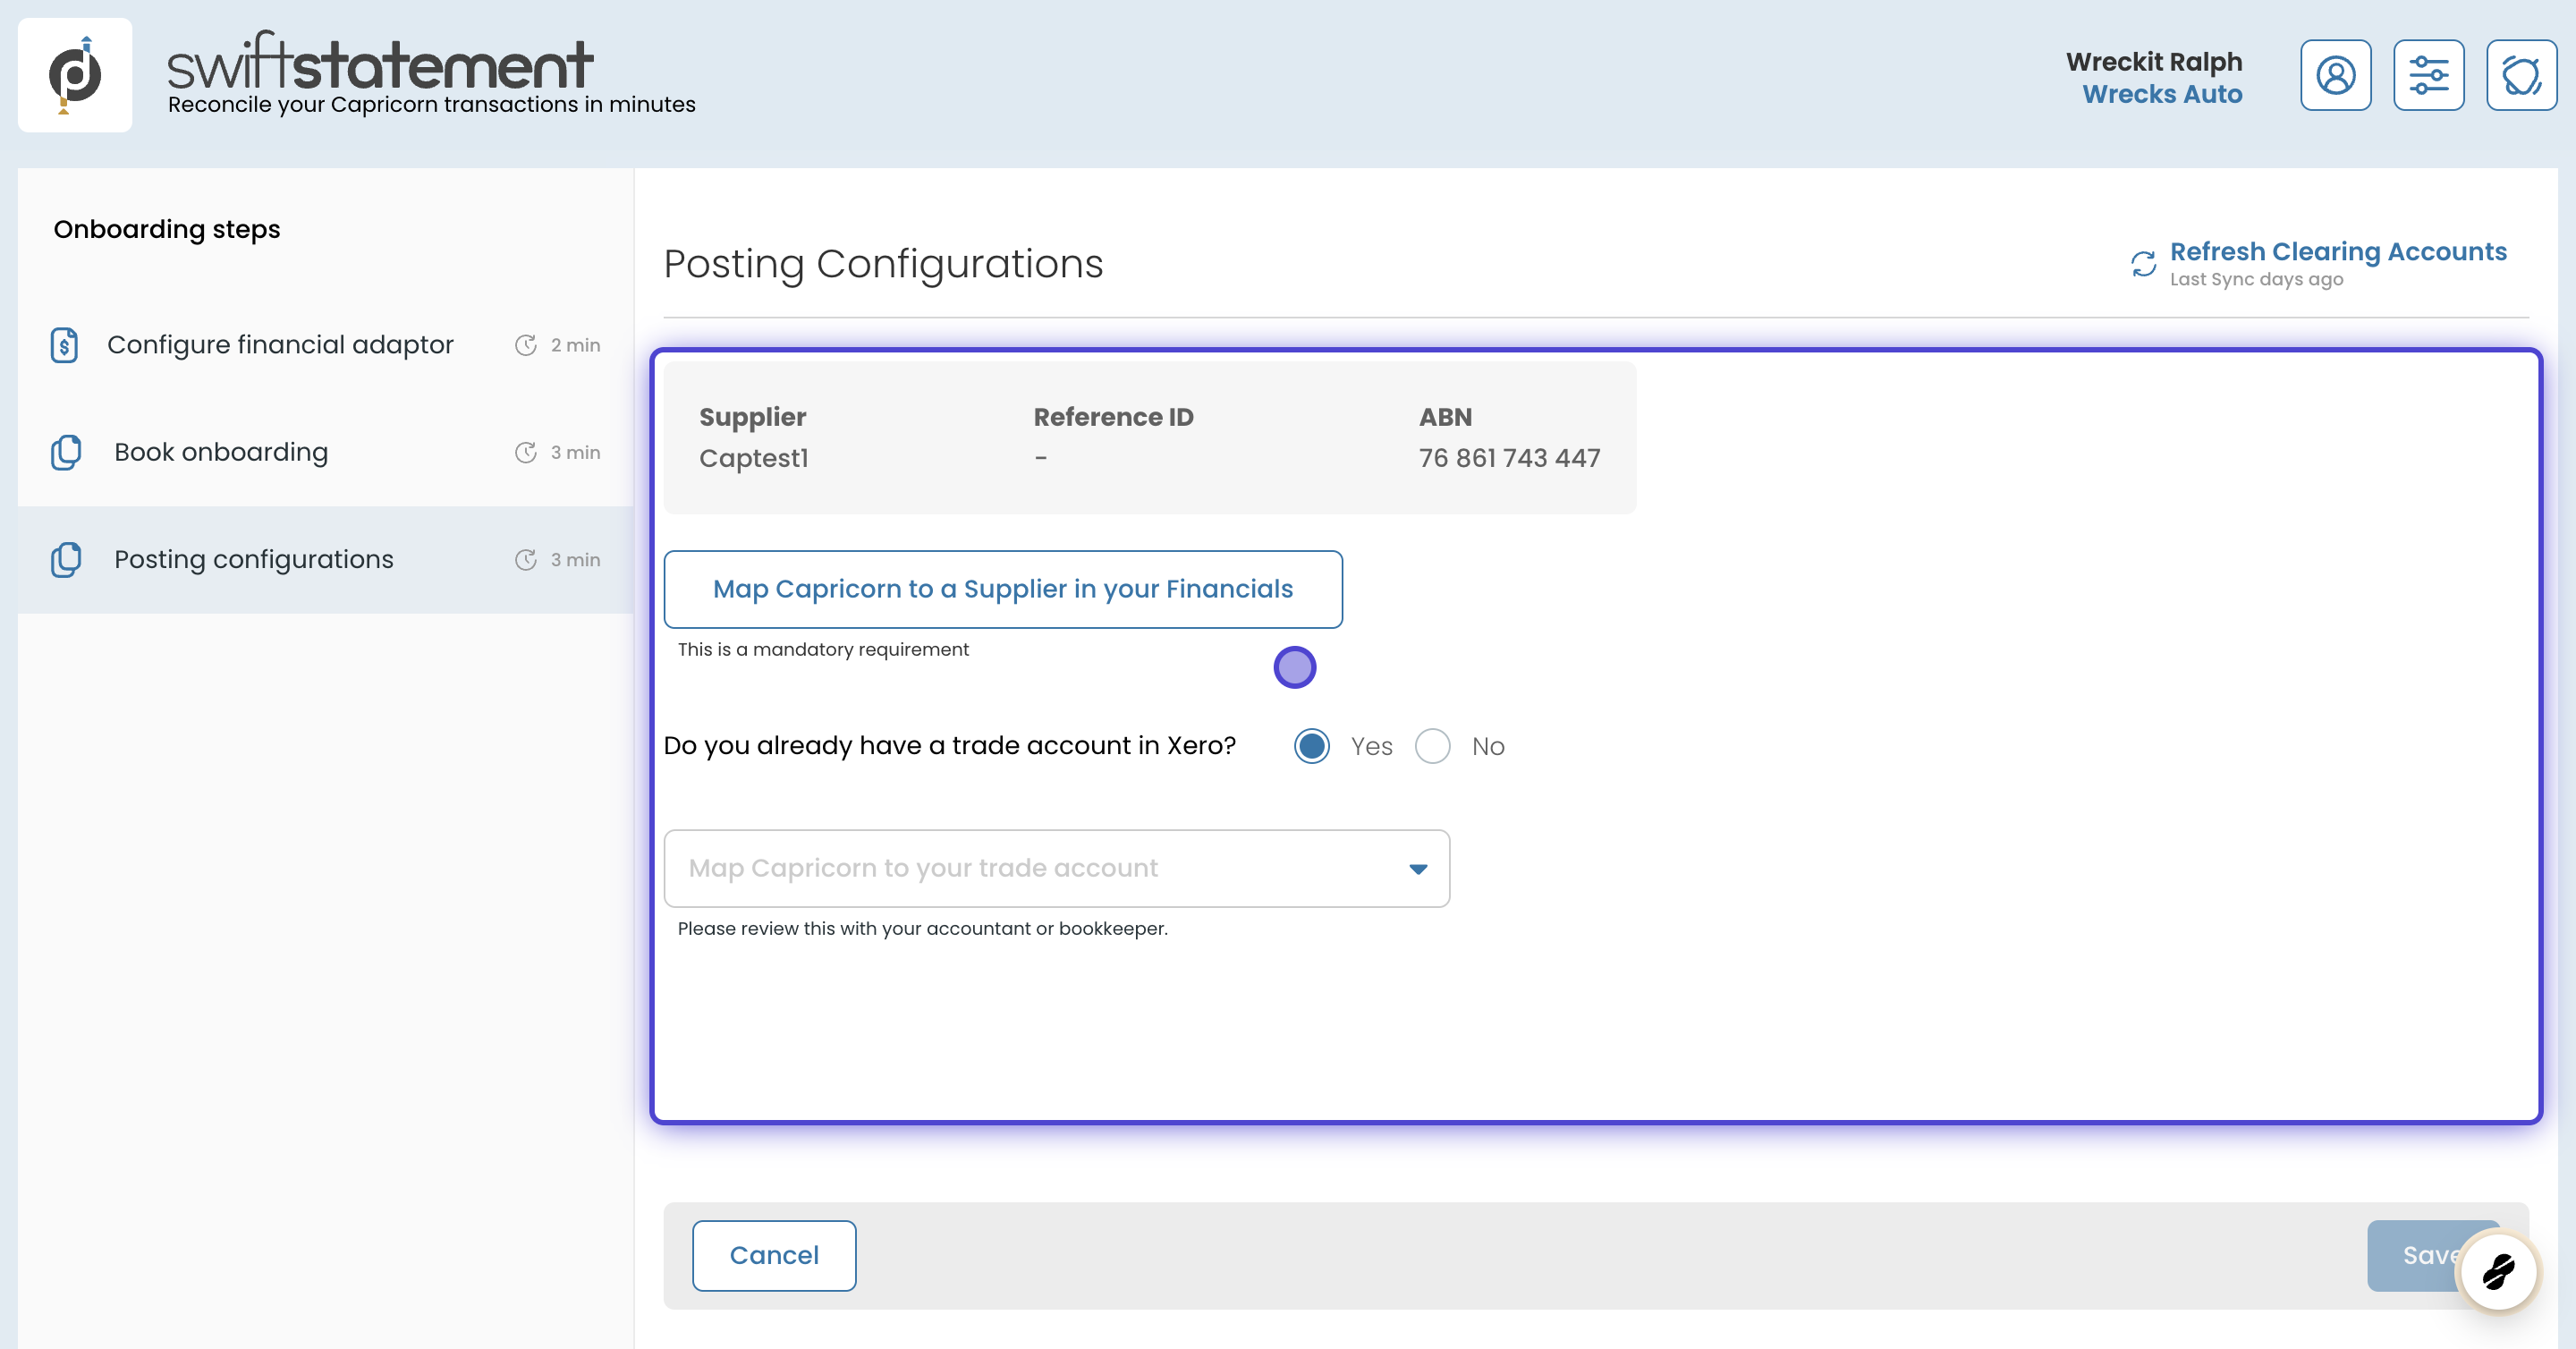Click the SwiftStatement logo icon
Image resolution: width=2576 pixels, height=1349 pixels.
click(x=75, y=75)
